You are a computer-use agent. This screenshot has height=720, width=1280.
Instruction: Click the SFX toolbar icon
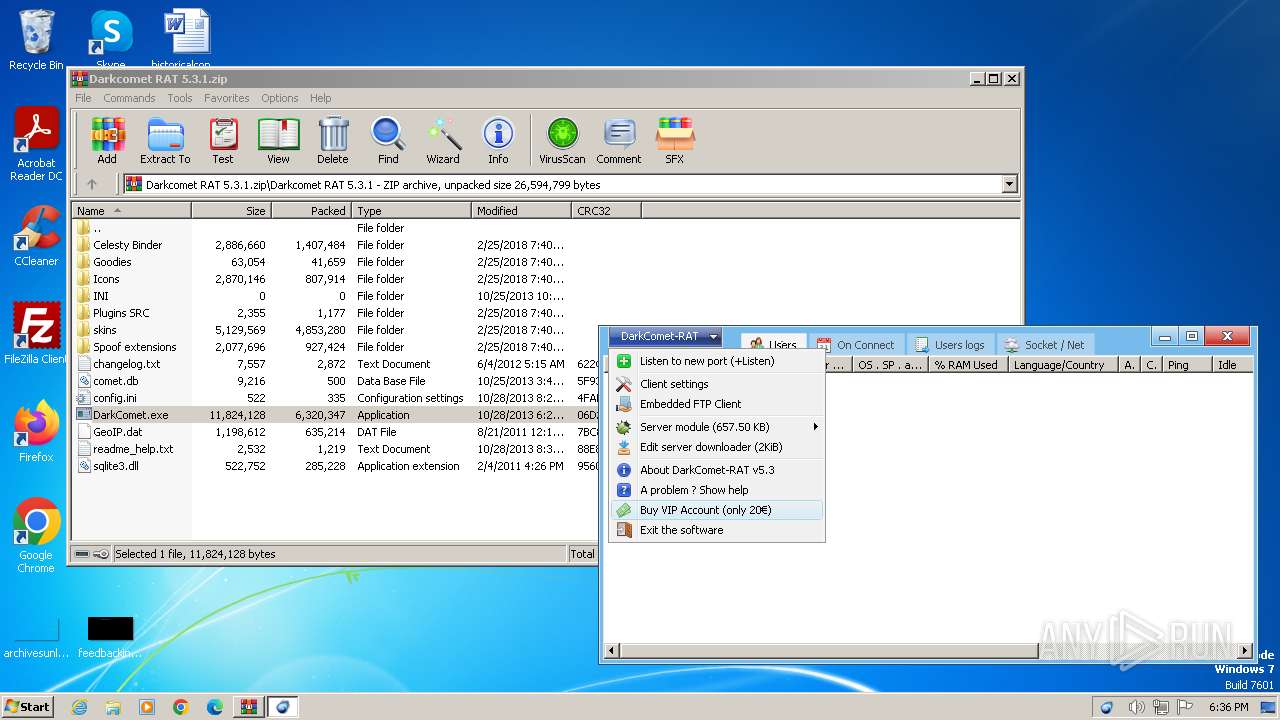tap(675, 140)
